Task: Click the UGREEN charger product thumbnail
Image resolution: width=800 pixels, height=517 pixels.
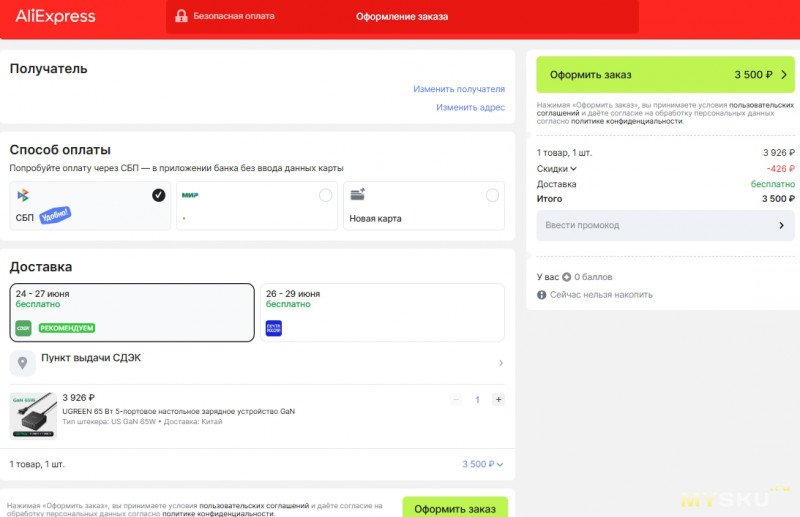Action: [33, 415]
